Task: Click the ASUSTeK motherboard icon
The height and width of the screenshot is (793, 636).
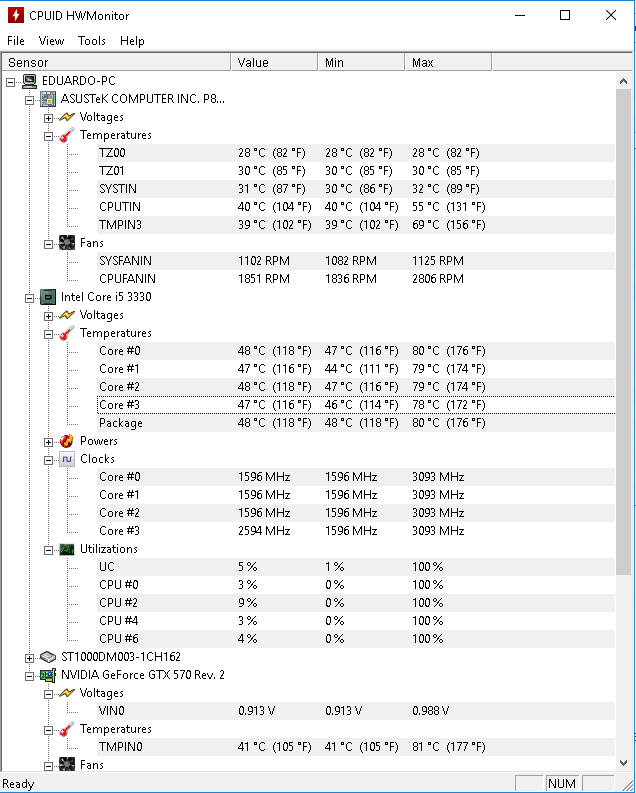Action: click(x=48, y=99)
